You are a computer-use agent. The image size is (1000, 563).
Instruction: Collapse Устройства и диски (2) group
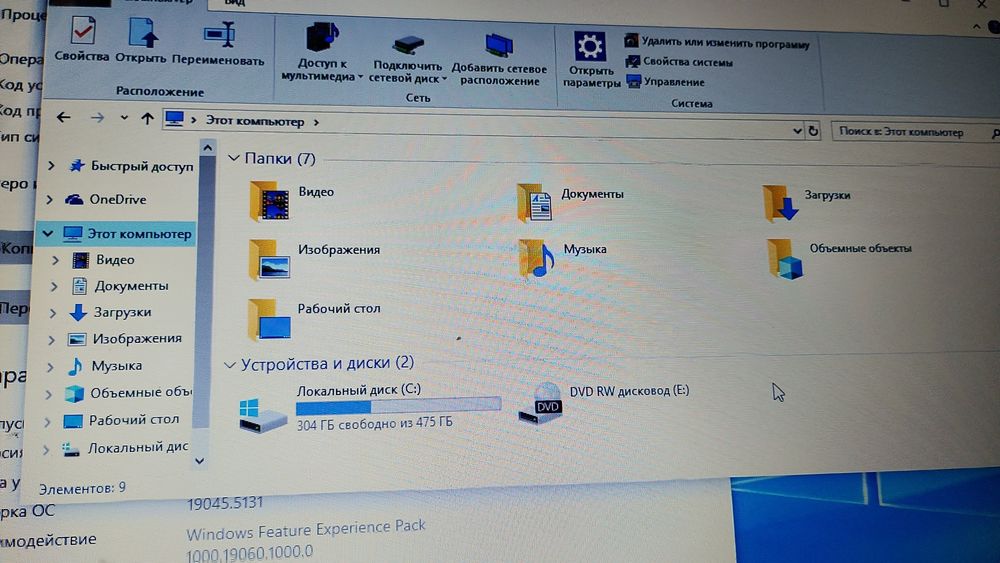230,365
